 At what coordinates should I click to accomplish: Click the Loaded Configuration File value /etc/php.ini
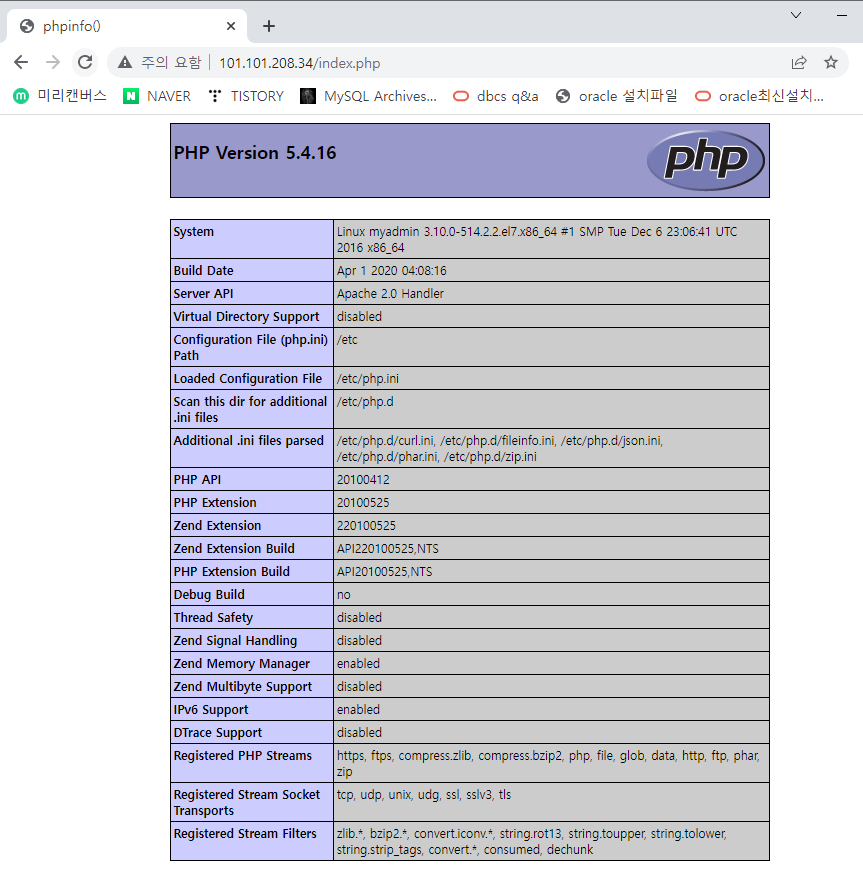(x=368, y=379)
